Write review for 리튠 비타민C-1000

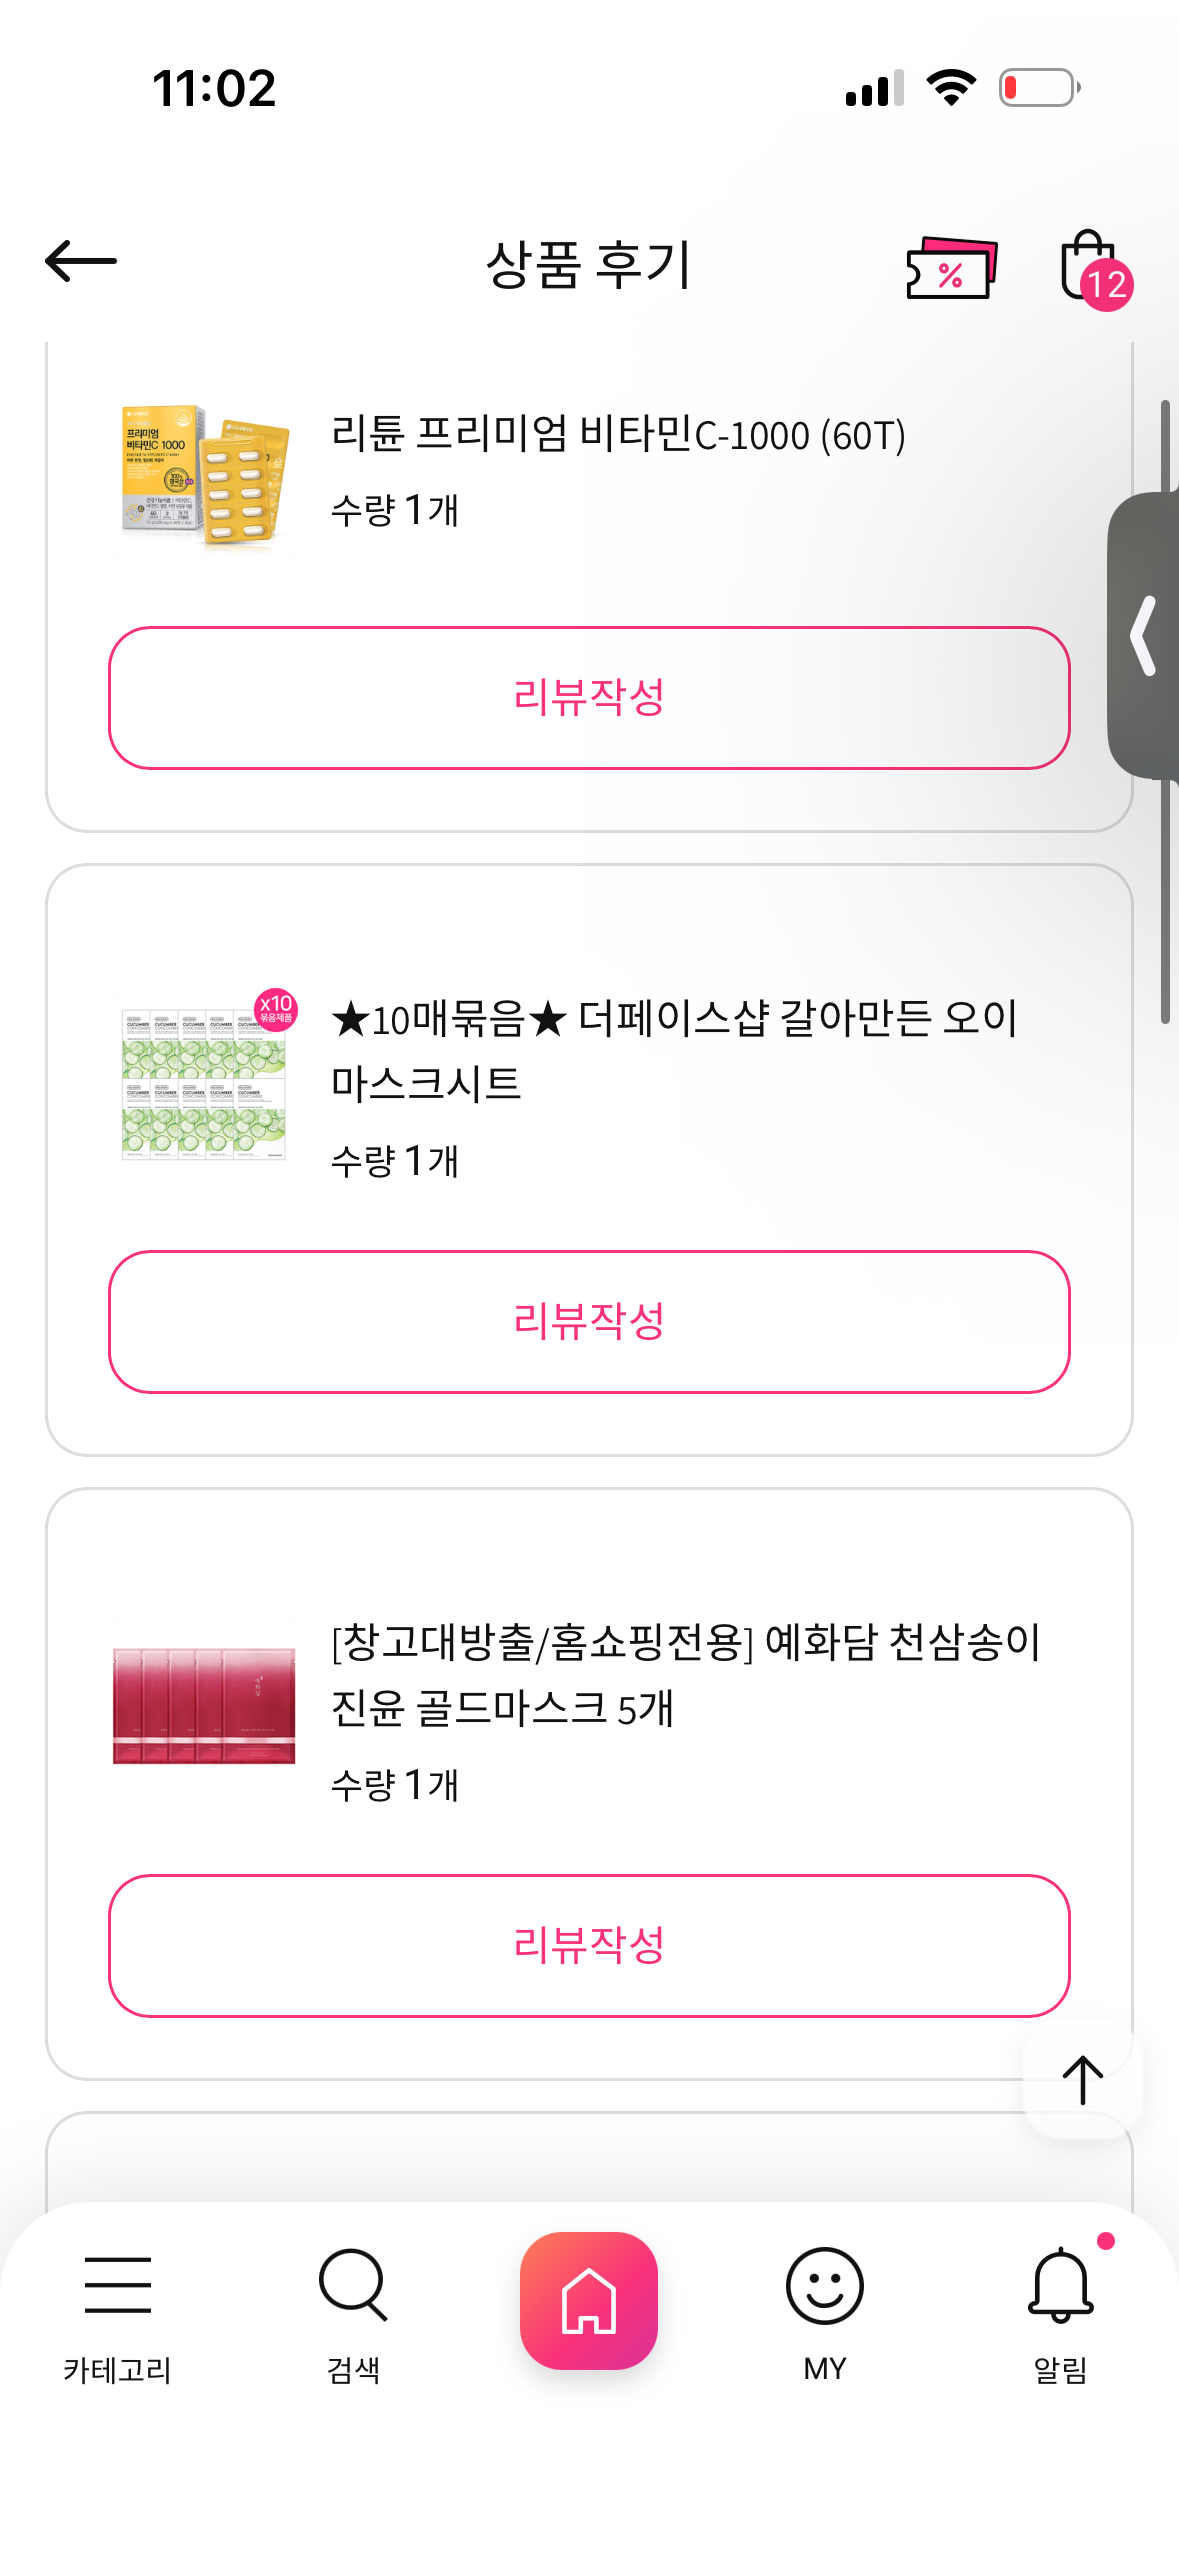(589, 698)
